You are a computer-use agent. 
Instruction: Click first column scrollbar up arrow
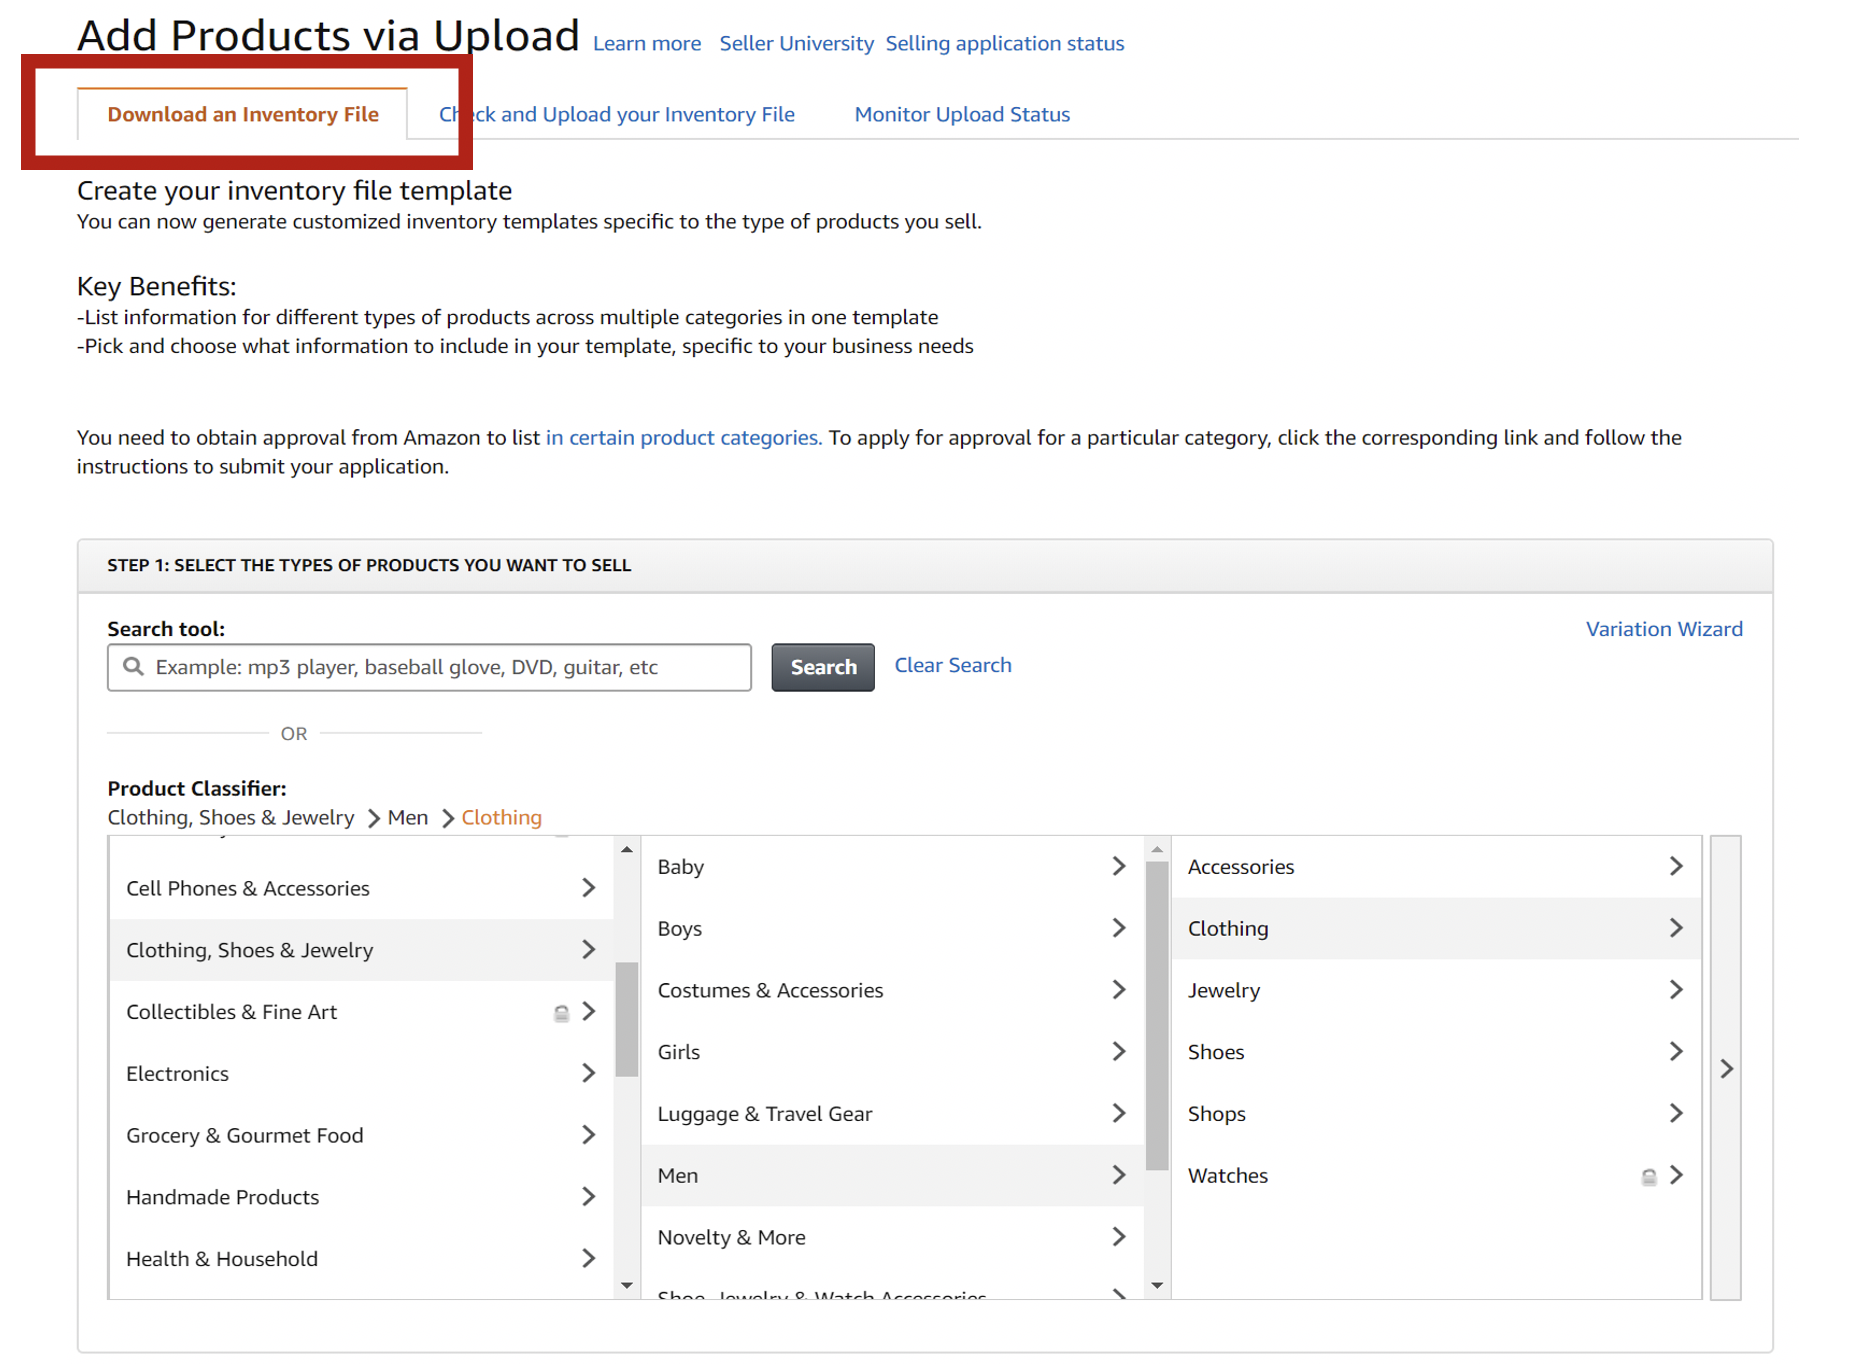(627, 850)
